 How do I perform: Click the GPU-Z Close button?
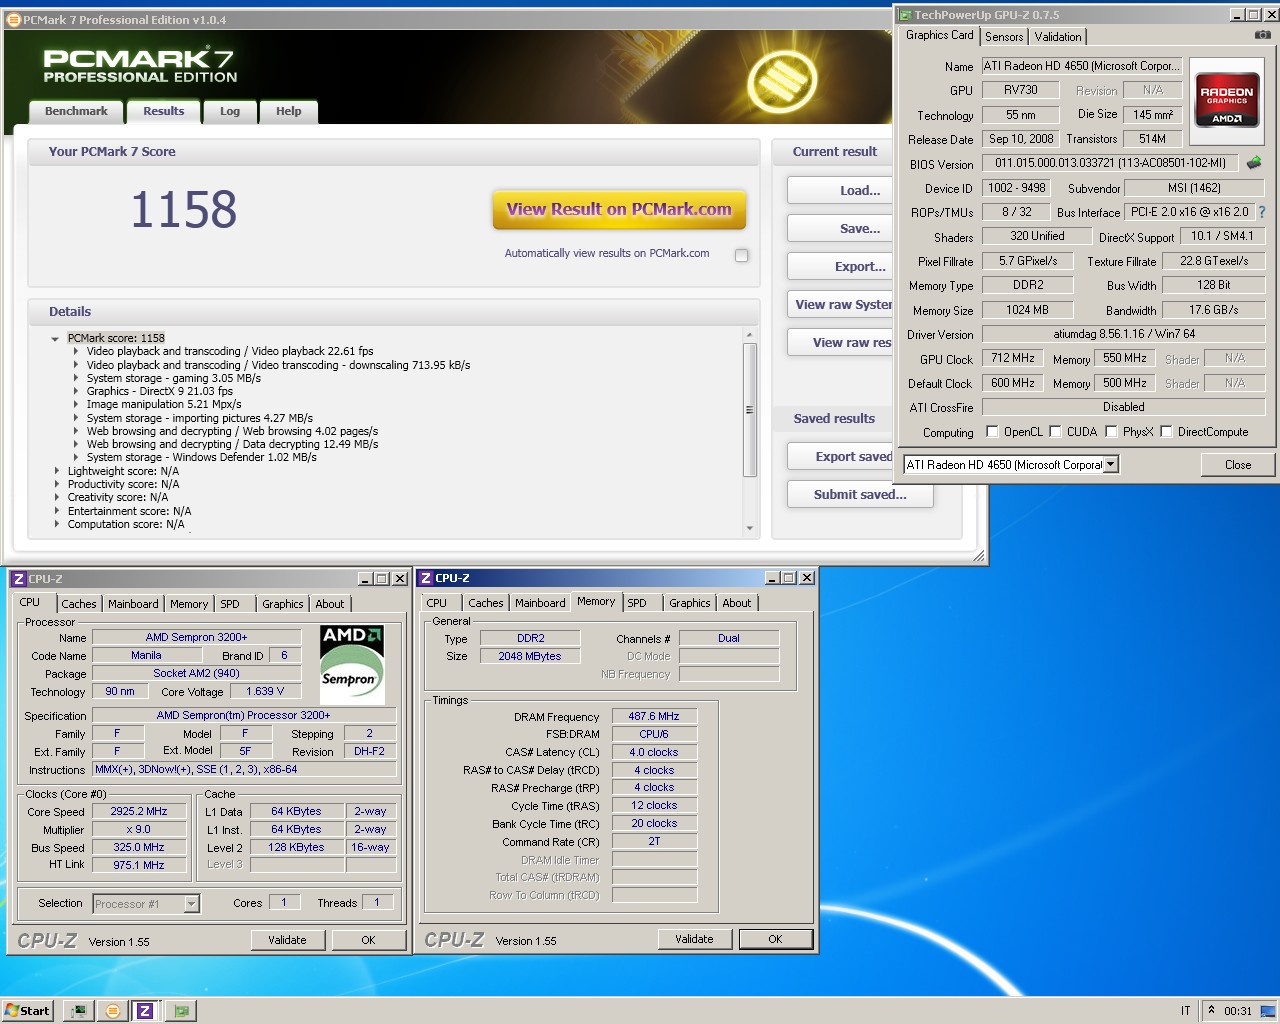coord(1238,465)
